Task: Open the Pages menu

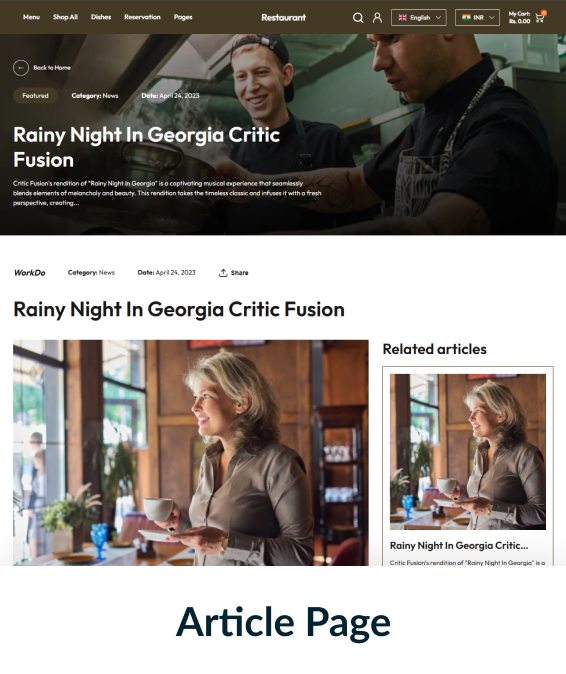Action: 183,17
